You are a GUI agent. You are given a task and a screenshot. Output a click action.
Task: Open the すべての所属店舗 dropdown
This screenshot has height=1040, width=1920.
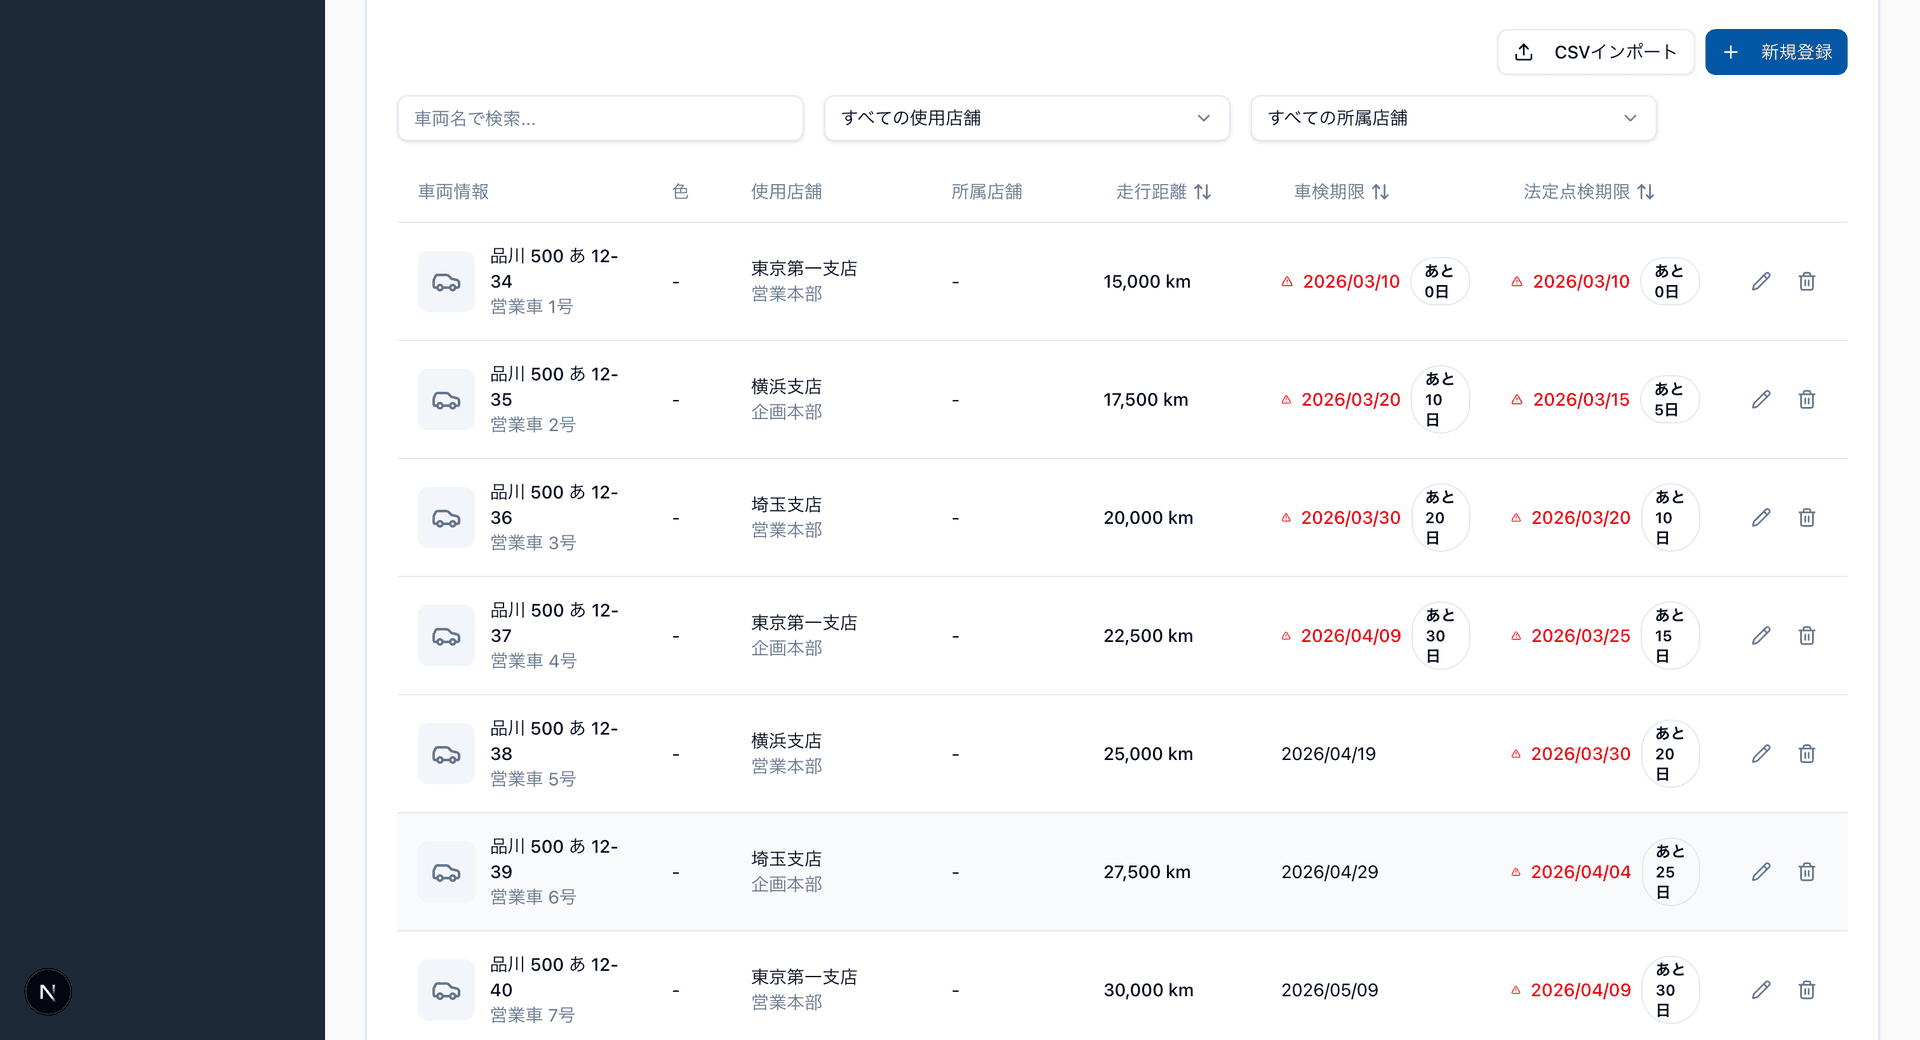coord(1452,118)
